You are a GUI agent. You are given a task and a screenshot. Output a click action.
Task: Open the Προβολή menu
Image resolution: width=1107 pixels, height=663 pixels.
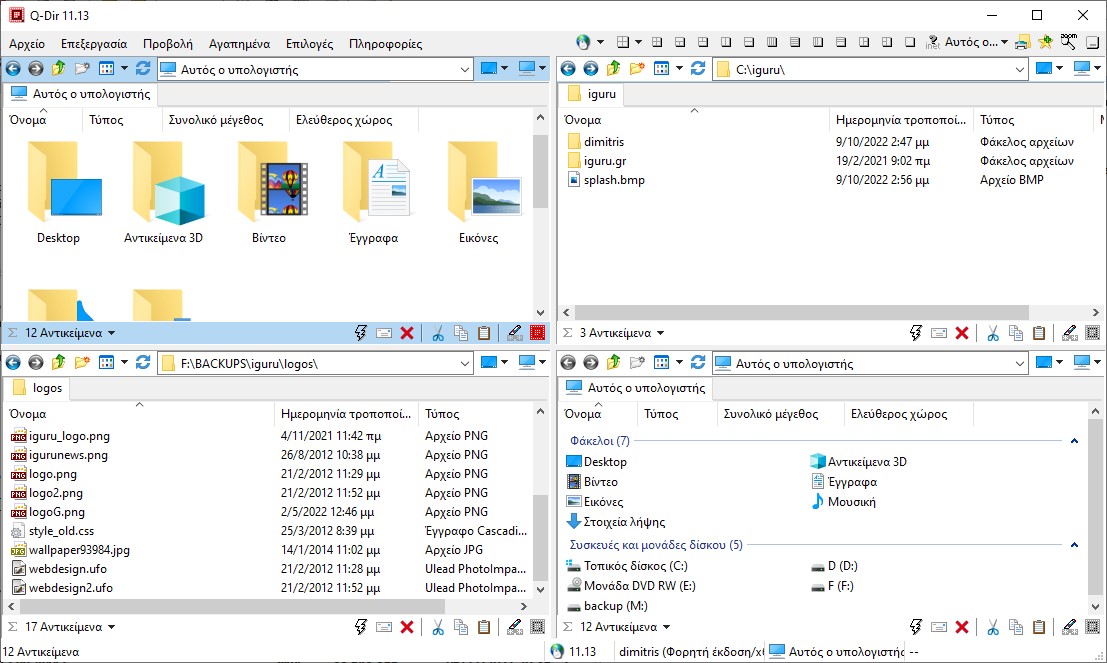[x=167, y=44]
